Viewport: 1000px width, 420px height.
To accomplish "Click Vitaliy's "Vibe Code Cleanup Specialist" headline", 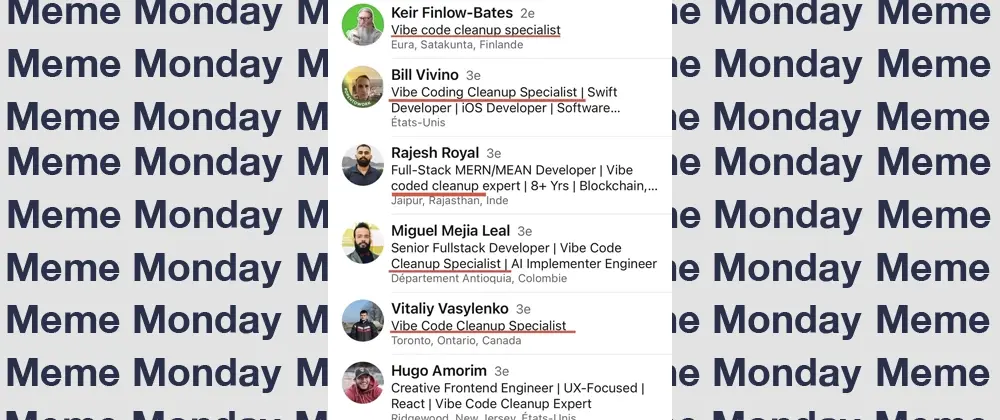I will click(x=479, y=325).
